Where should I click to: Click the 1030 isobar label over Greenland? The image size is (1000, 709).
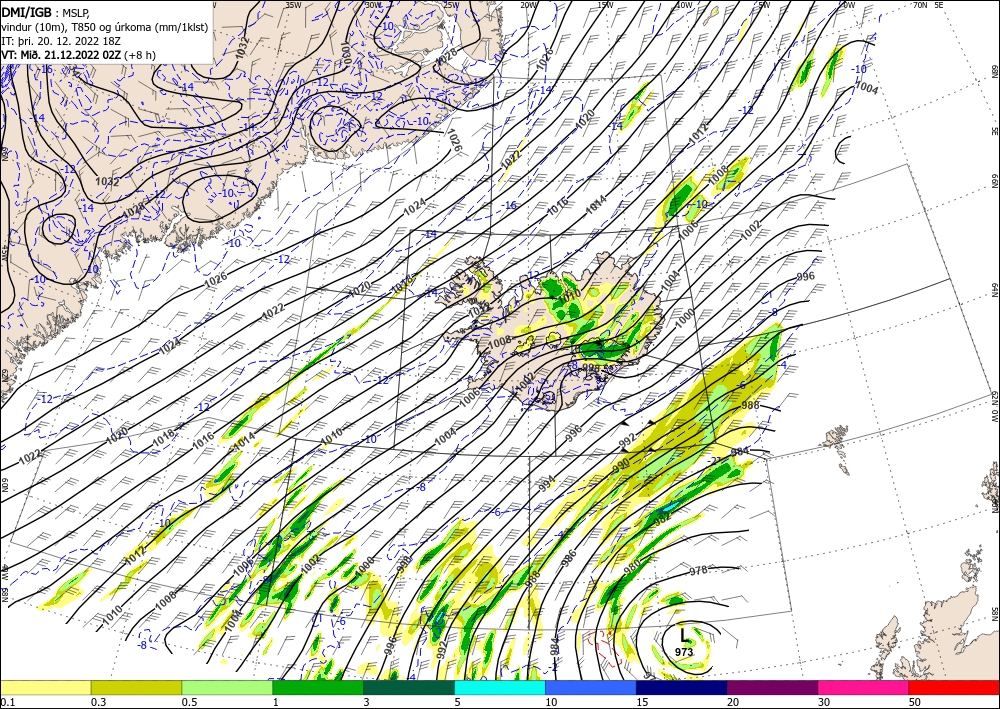(345, 54)
